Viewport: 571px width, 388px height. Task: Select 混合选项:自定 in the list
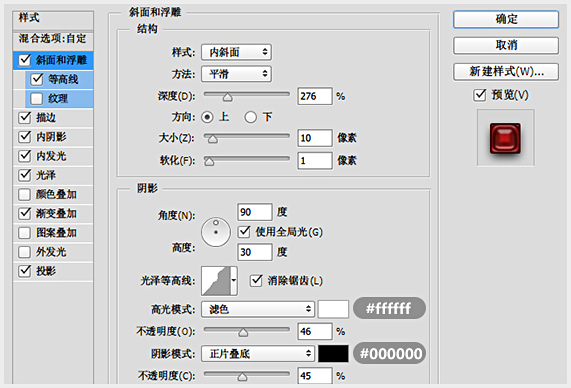coord(53,39)
